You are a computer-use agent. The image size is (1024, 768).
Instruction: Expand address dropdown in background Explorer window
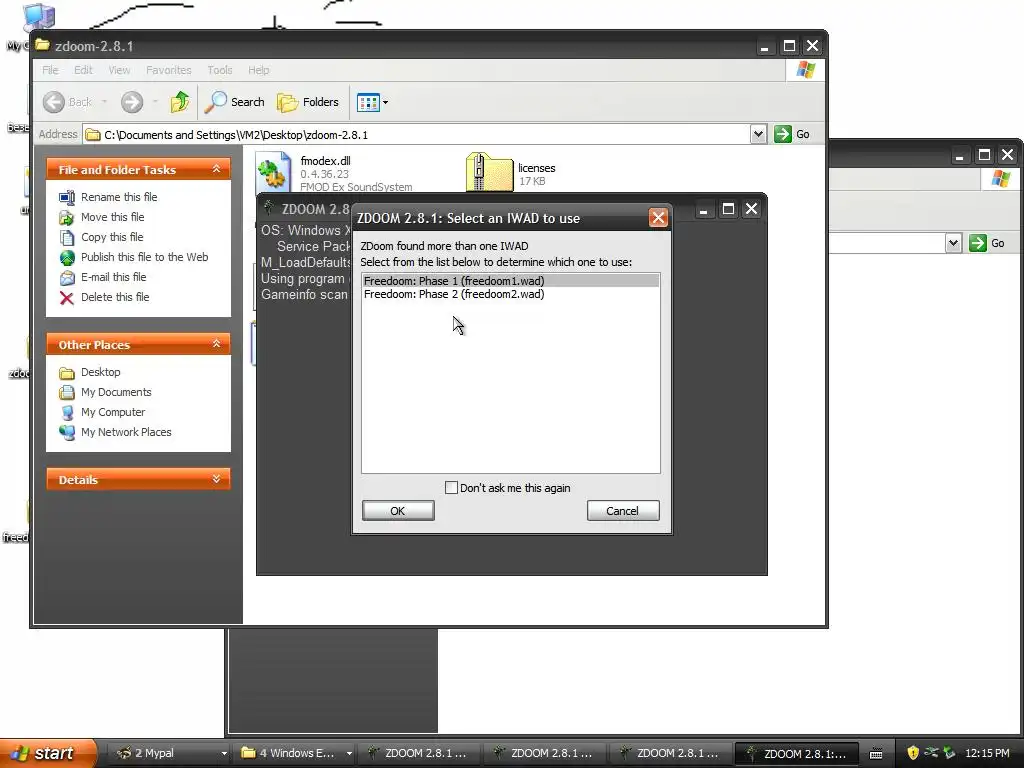pyautogui.click(x=953, y=243)
